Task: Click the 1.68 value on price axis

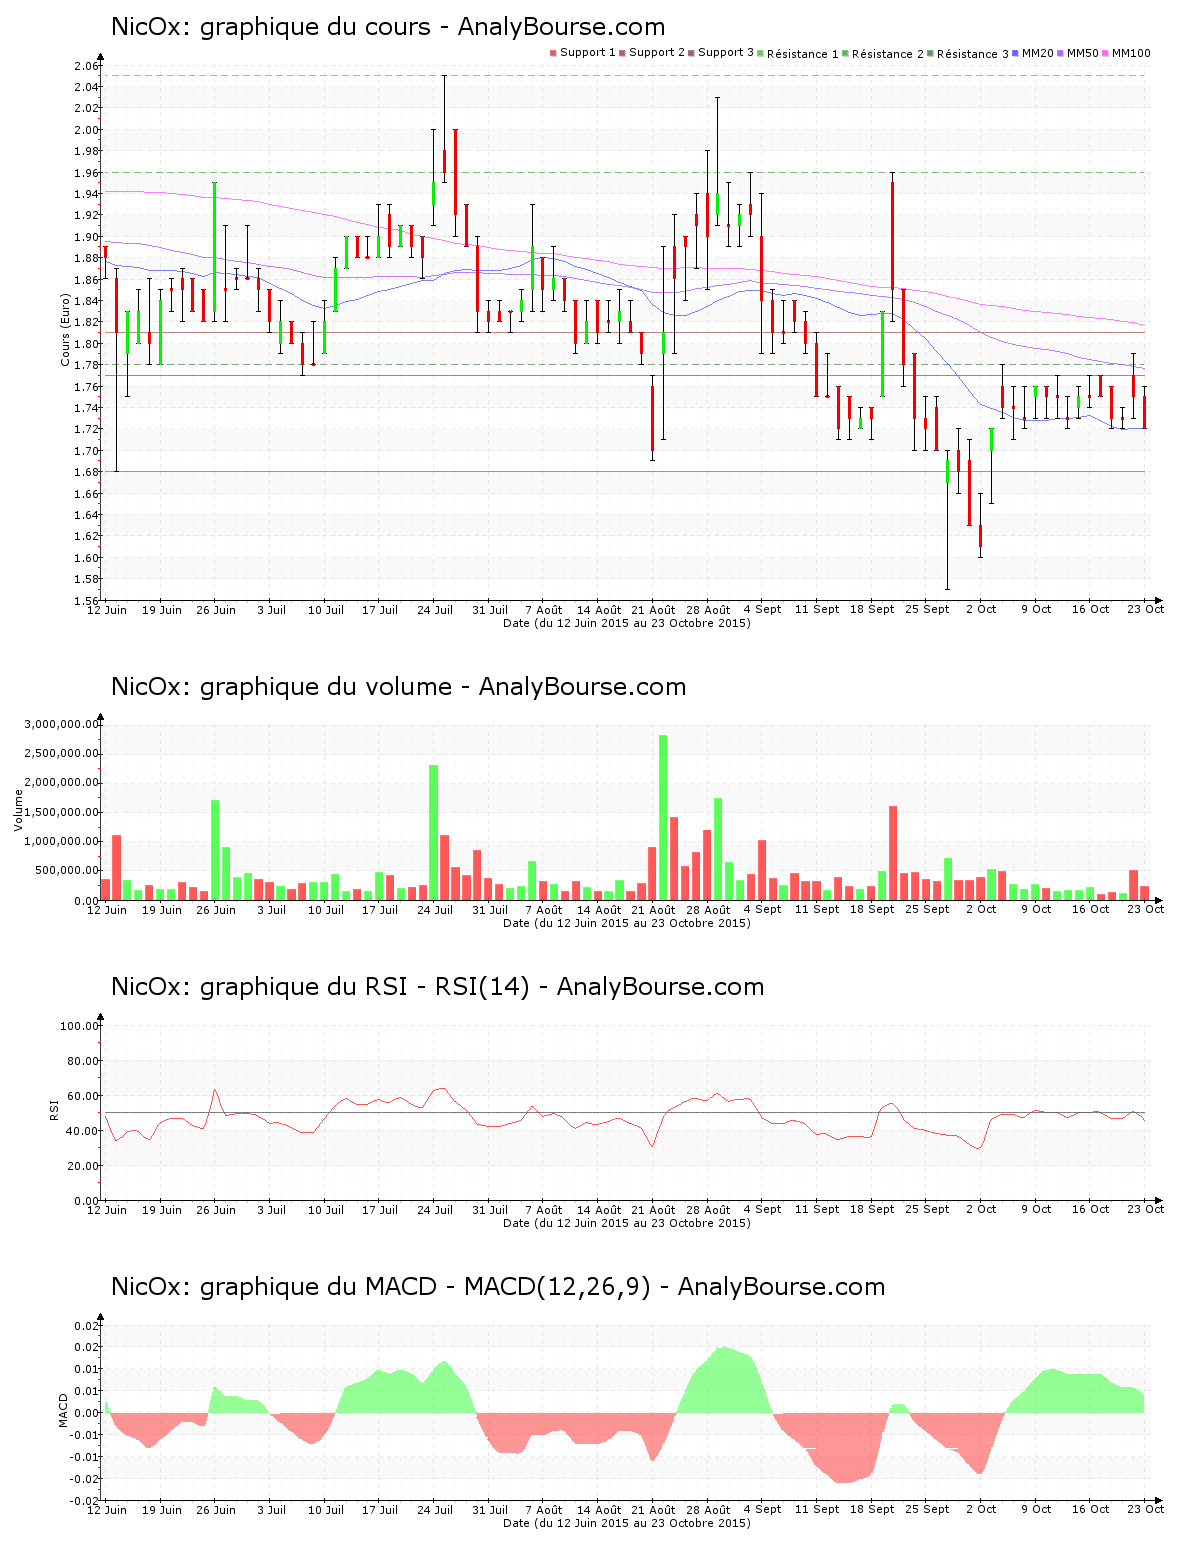Action: 86,472
